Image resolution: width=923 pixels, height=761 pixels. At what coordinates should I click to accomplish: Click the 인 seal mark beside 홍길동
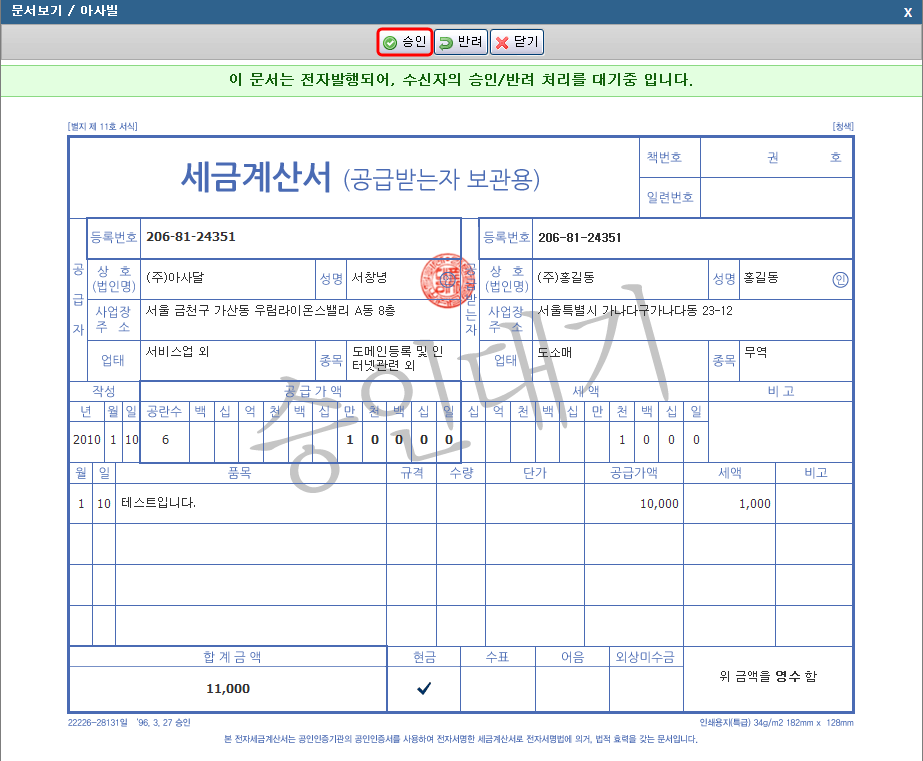pyautogui.click(x=840, y=279)
